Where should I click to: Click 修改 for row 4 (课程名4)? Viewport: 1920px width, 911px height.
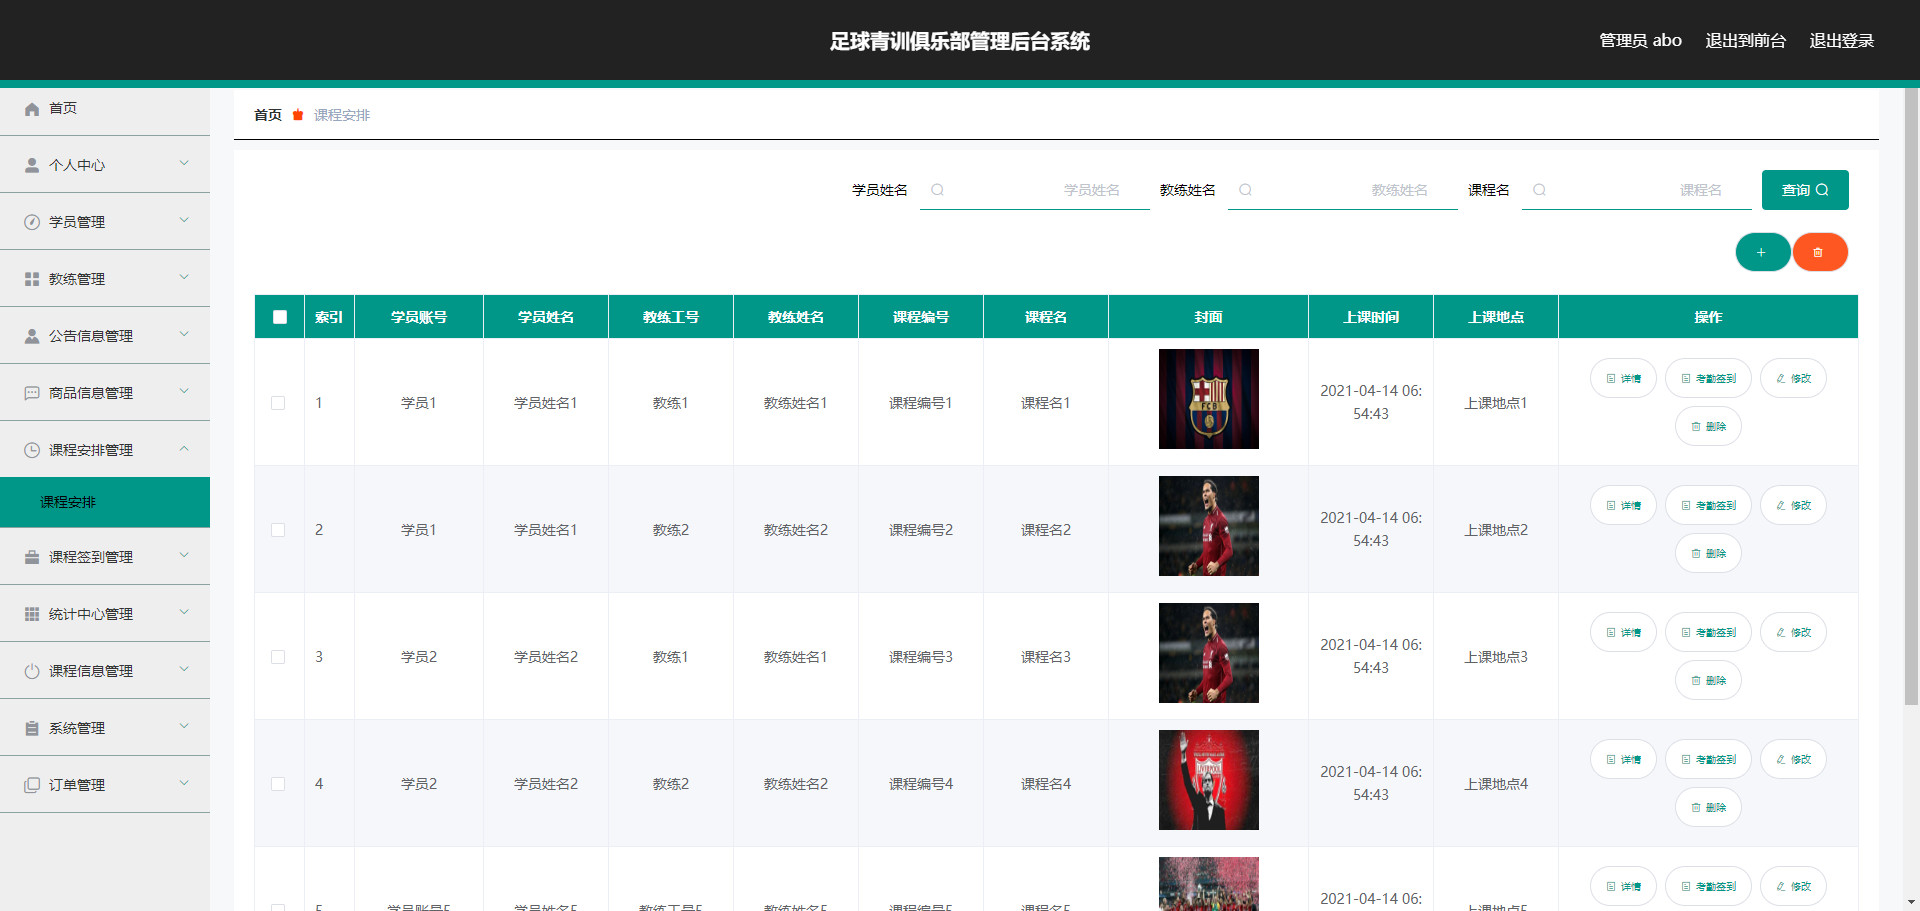pos(1793,759)
